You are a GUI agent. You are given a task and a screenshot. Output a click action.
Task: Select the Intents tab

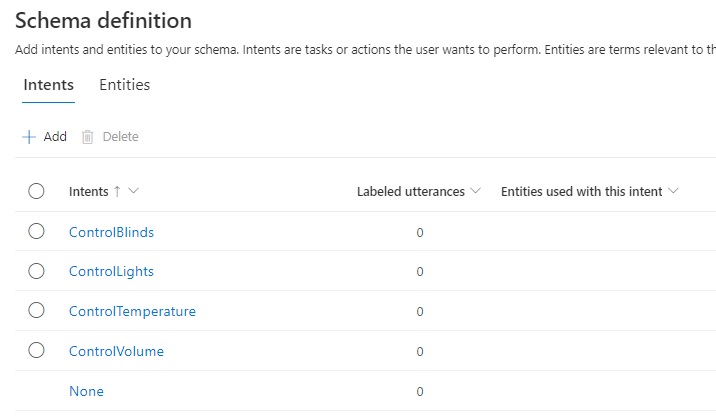[x=48, y=85]
